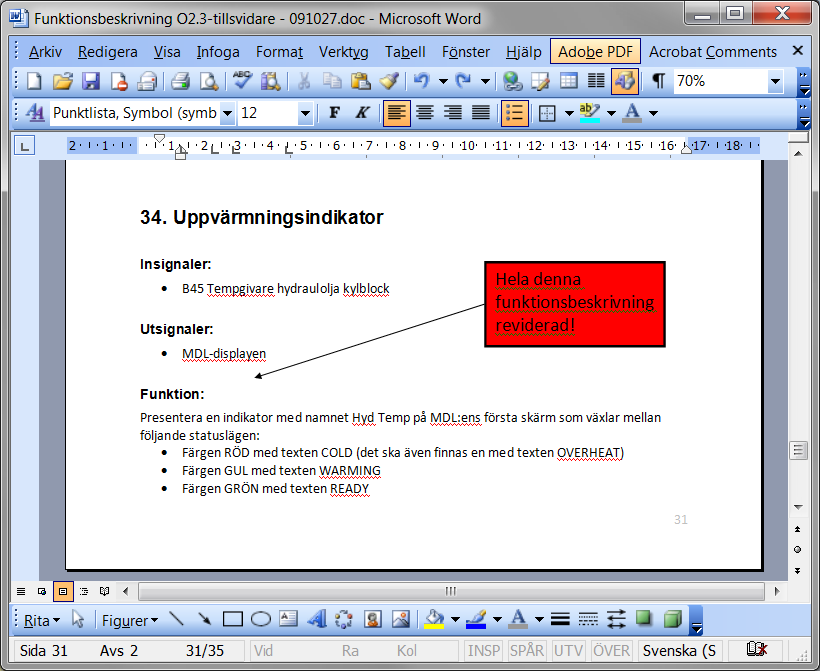Click the Svenska language indicator

coord(679,651)
